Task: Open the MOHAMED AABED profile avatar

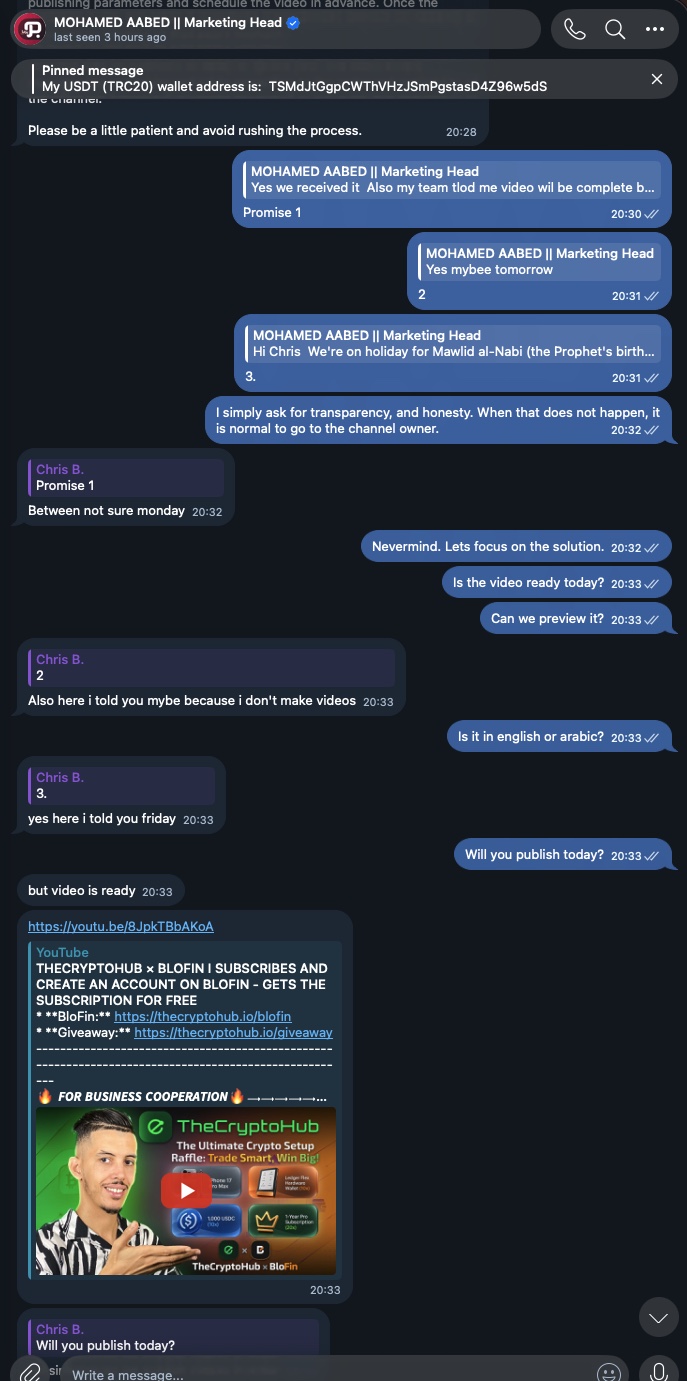Action: [x=32, y=29]
